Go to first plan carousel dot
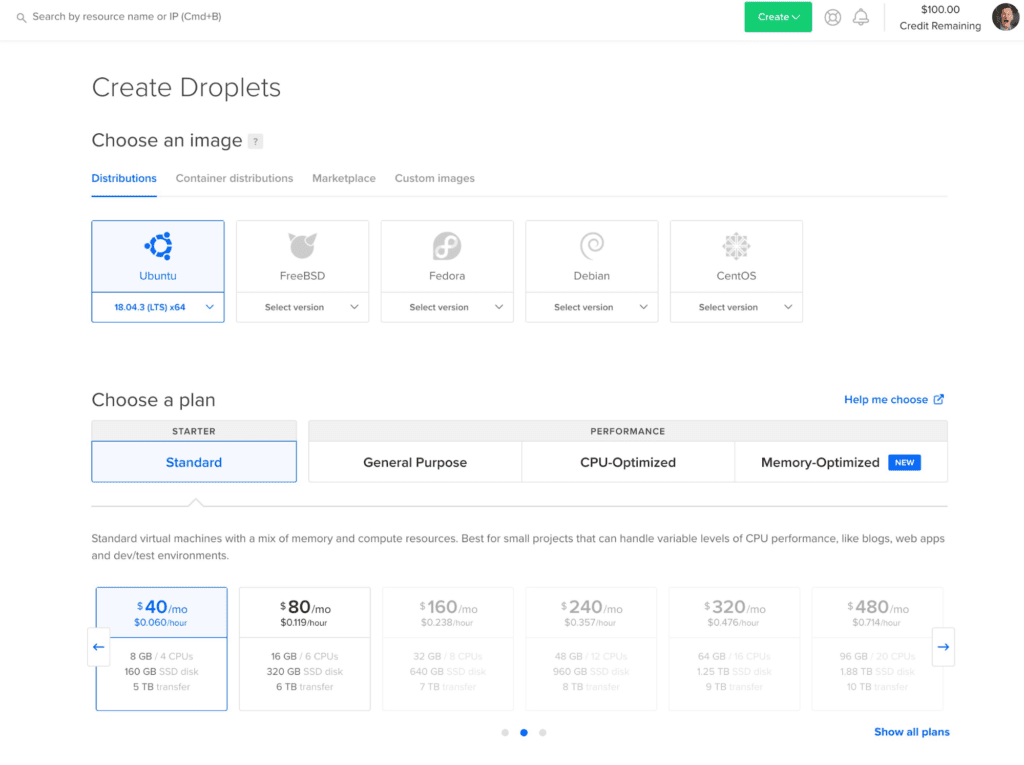Screen dimensions: 1024x765 505,732
